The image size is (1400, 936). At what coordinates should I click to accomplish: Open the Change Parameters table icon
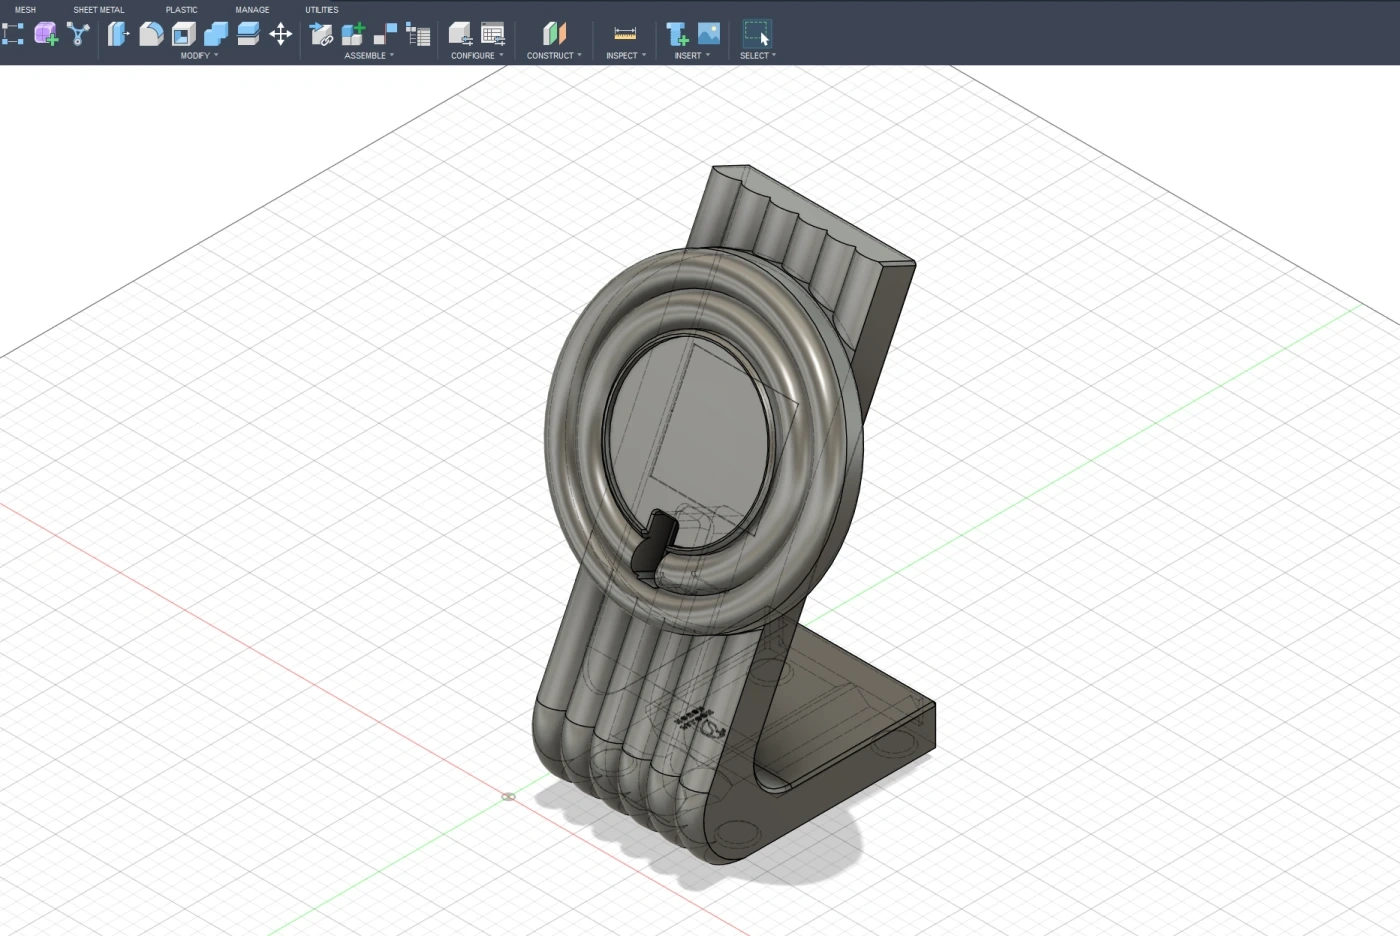[493, 34]
